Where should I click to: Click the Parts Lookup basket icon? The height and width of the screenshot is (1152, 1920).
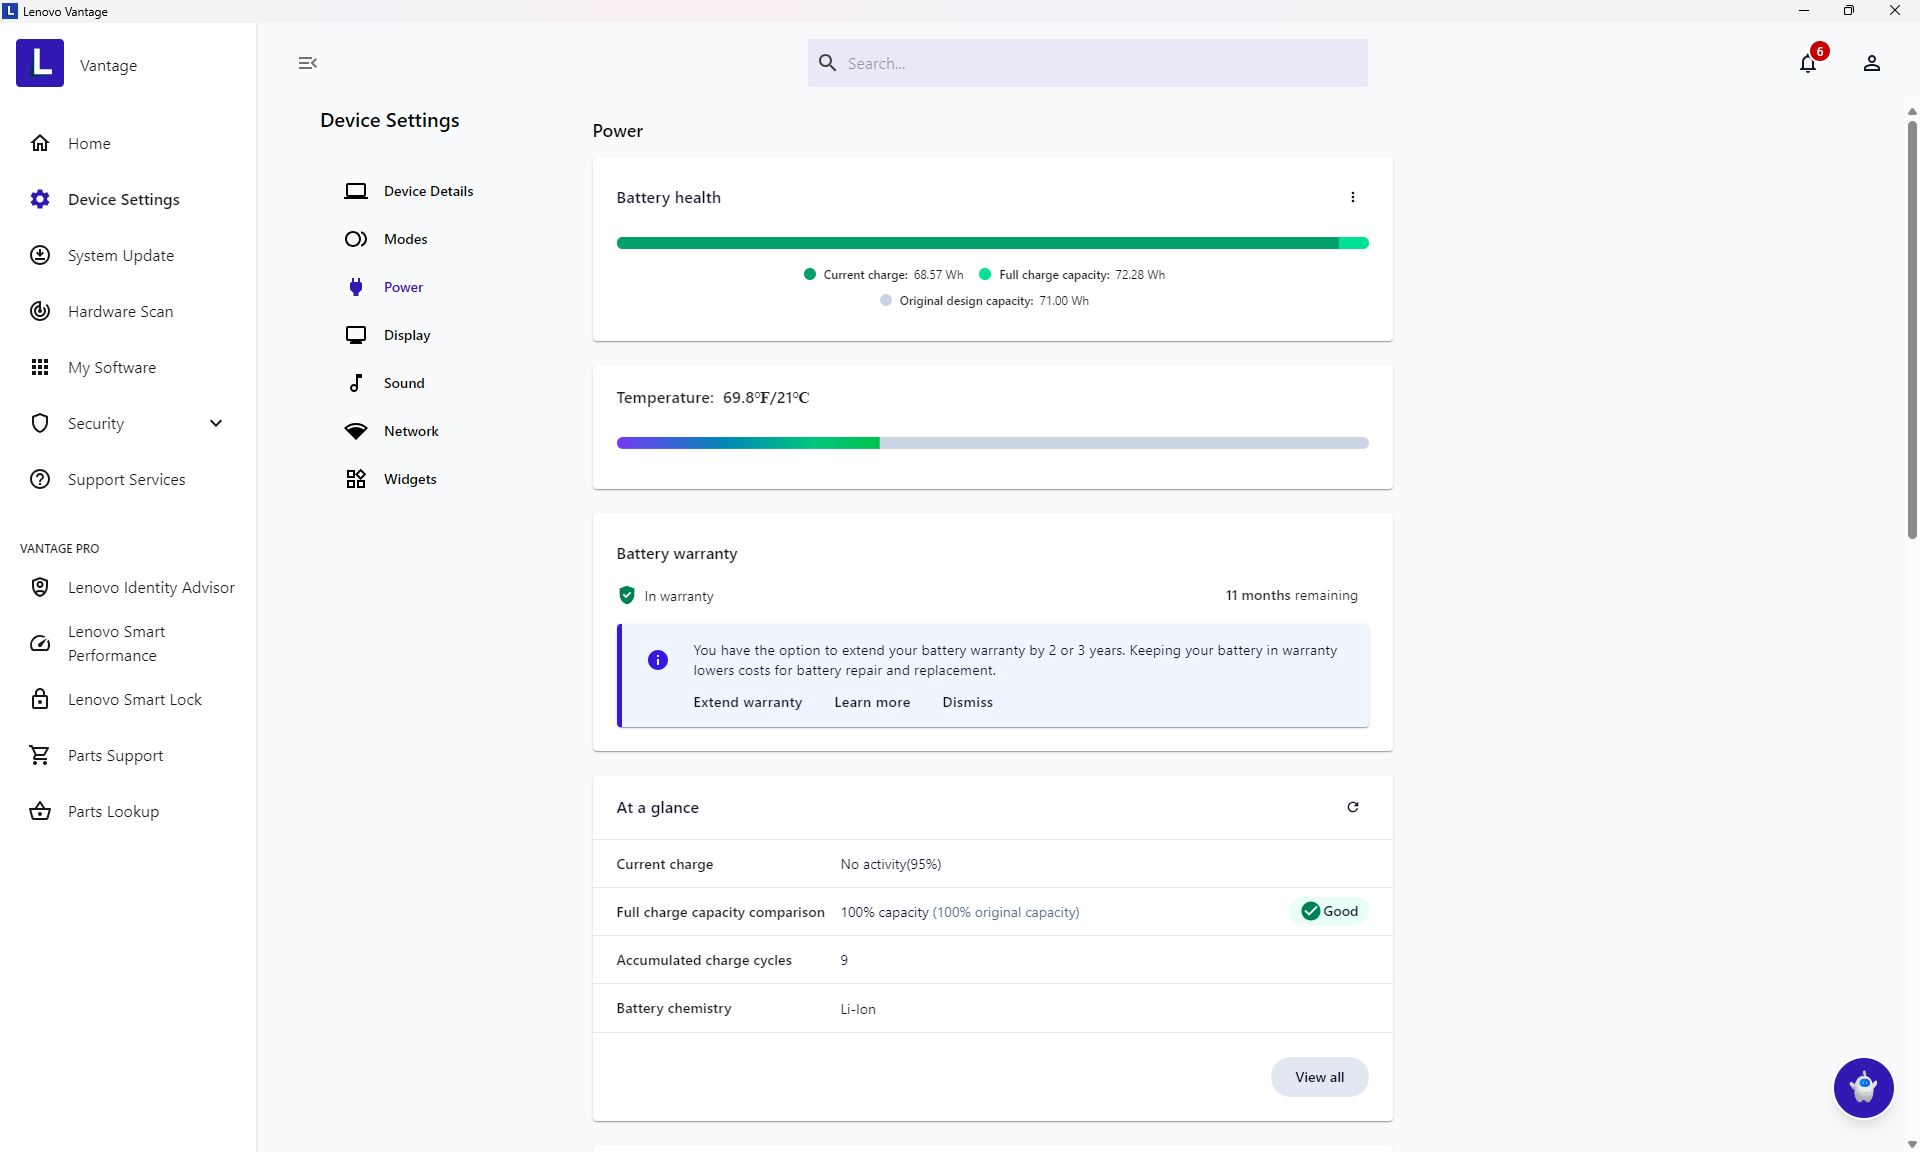point(40,811)
